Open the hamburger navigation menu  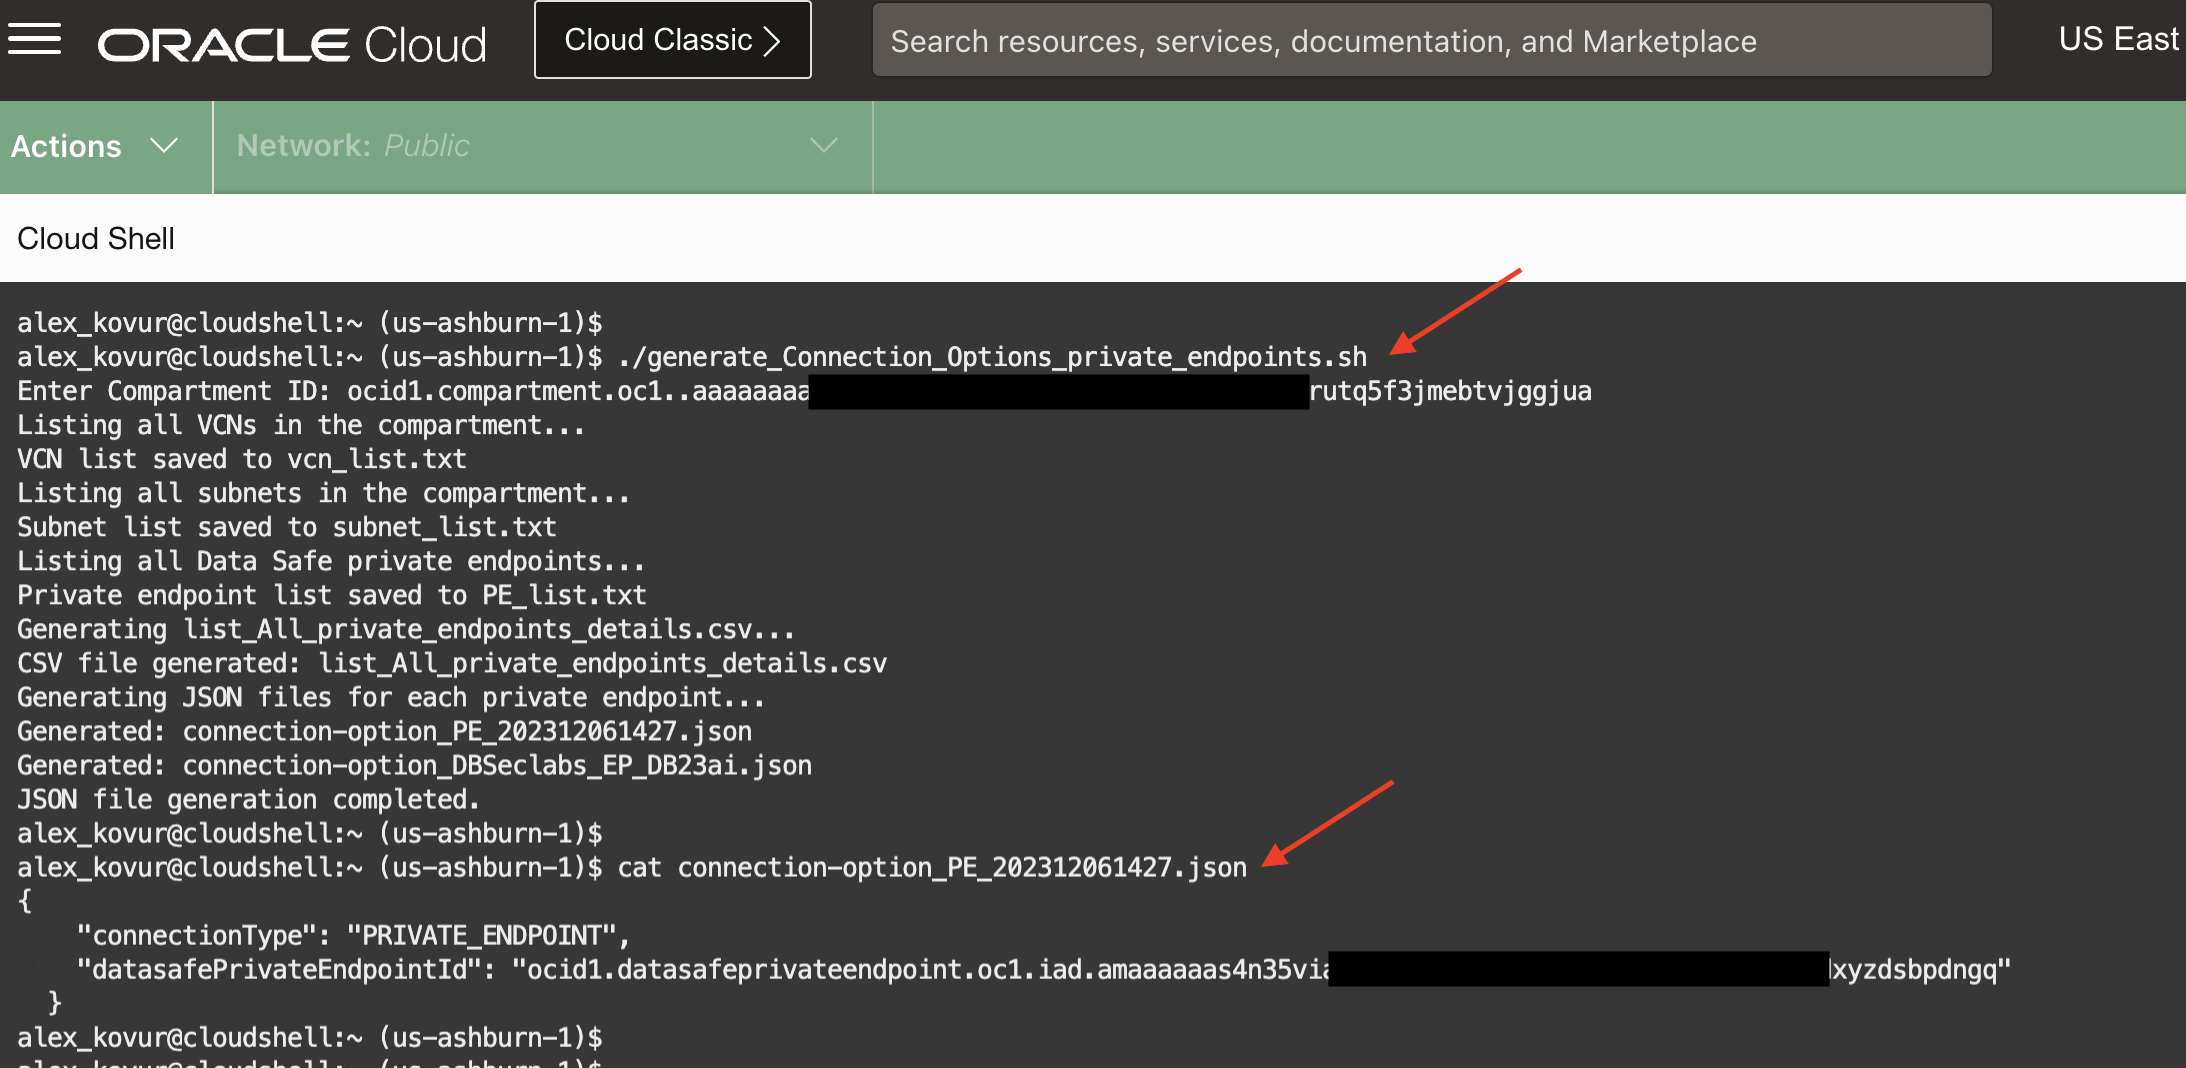[x=35, y=40]
